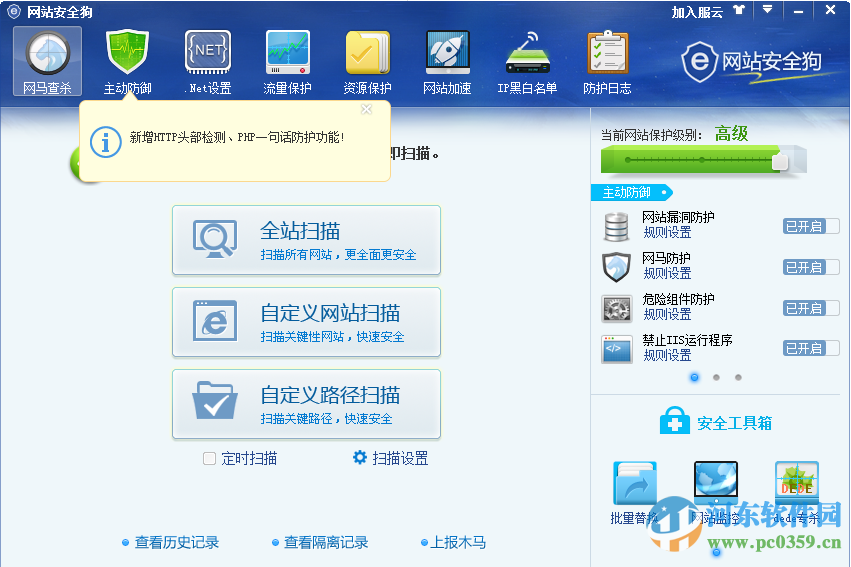Select the first protection page dot
Screen dimensions: 851x567
point(695,377)
